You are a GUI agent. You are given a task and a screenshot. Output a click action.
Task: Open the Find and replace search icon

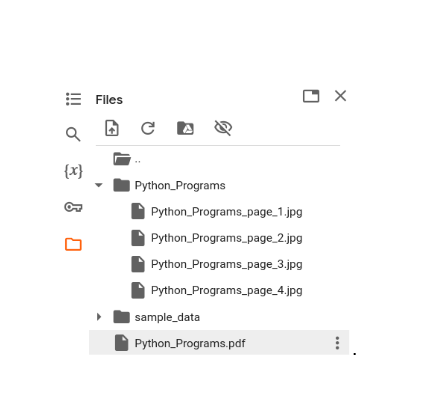tap(73, 134)
